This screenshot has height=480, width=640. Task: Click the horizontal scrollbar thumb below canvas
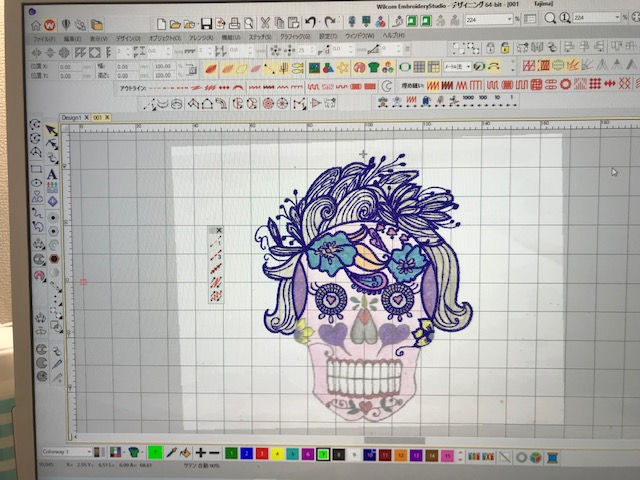(x=394, y=440)
